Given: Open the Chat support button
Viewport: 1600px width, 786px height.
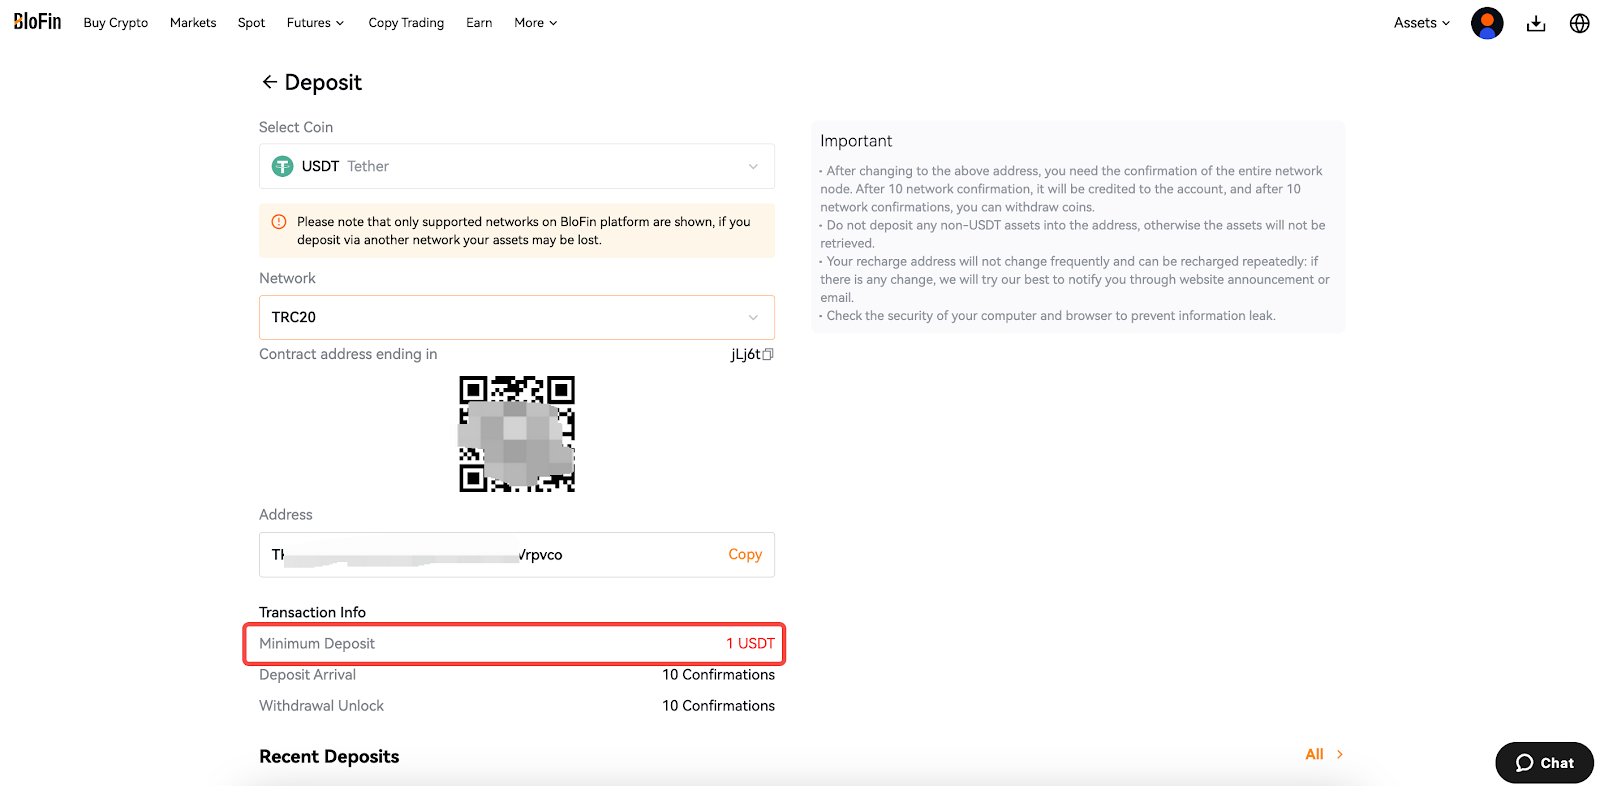Looking at the screenshot, I should [x=1545, y=763].
